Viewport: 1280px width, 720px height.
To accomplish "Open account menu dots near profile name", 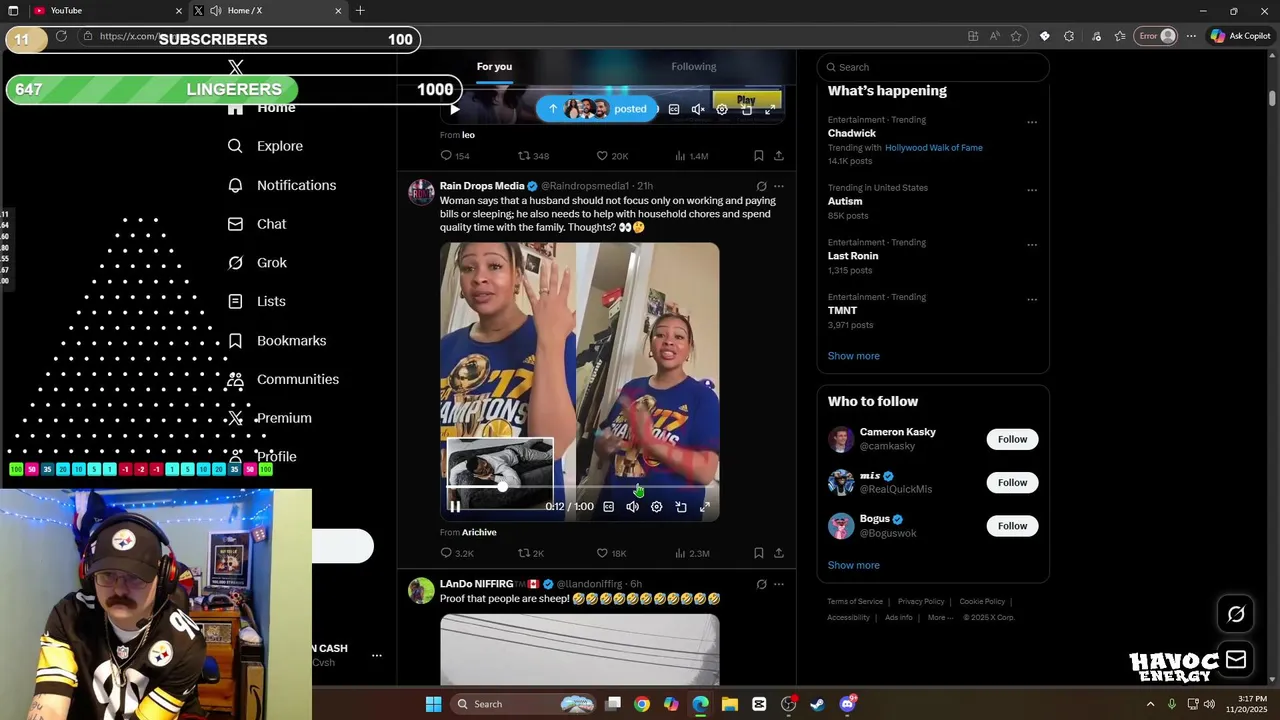I will [x=377, y=655].
